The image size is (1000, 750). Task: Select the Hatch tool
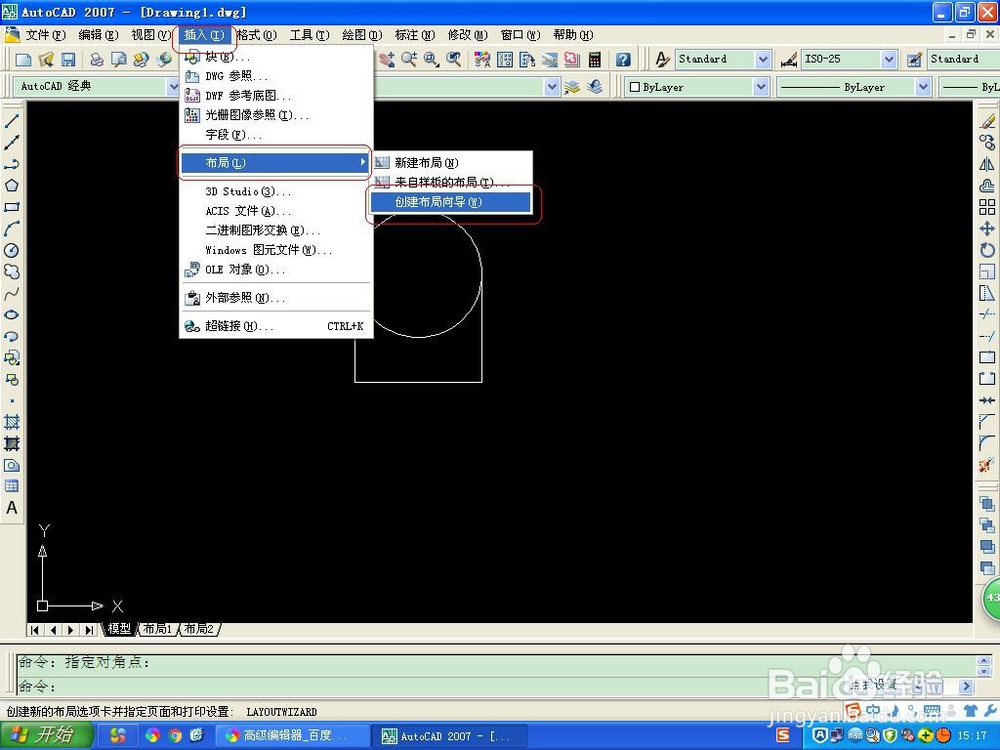11,422
